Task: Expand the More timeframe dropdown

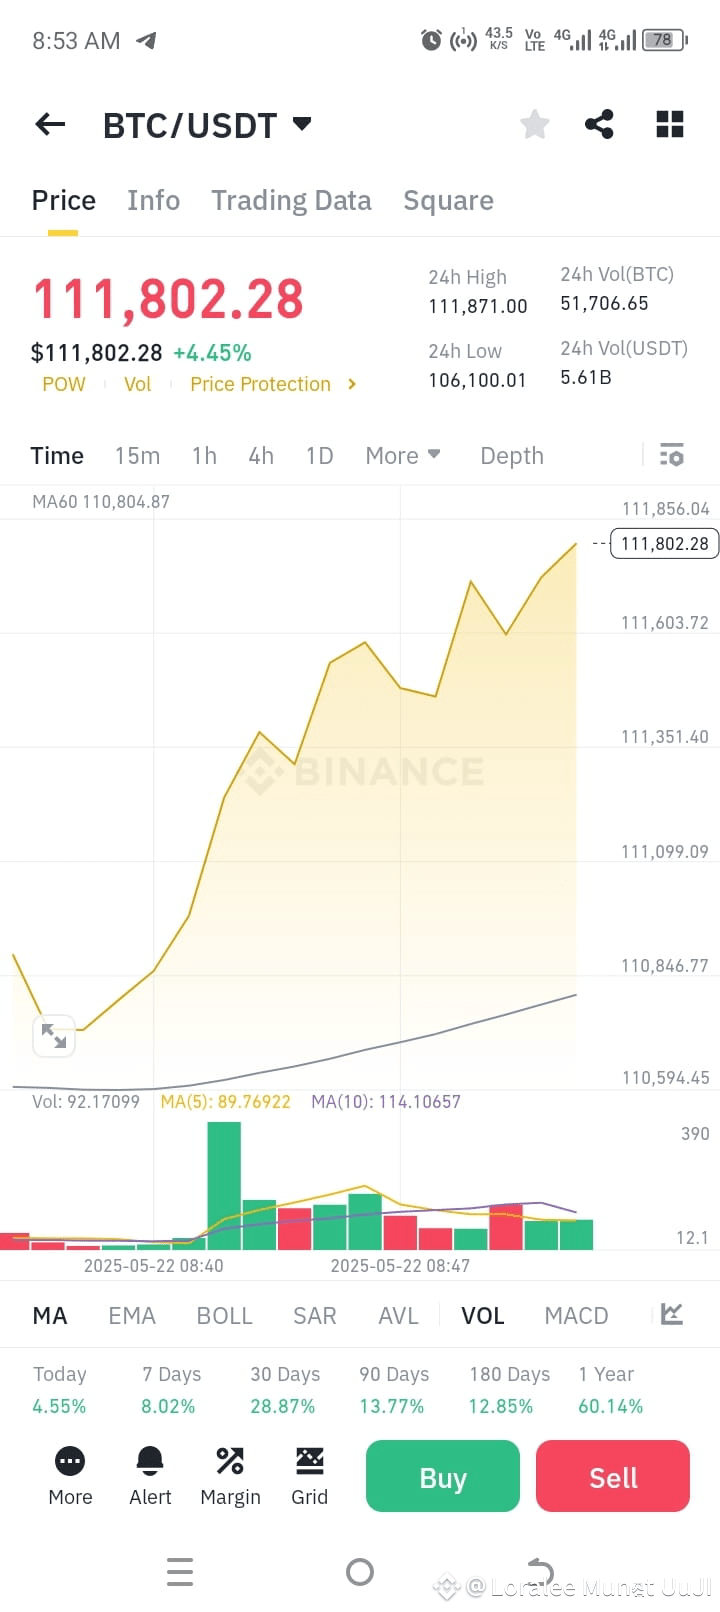Action: point(403,455)
